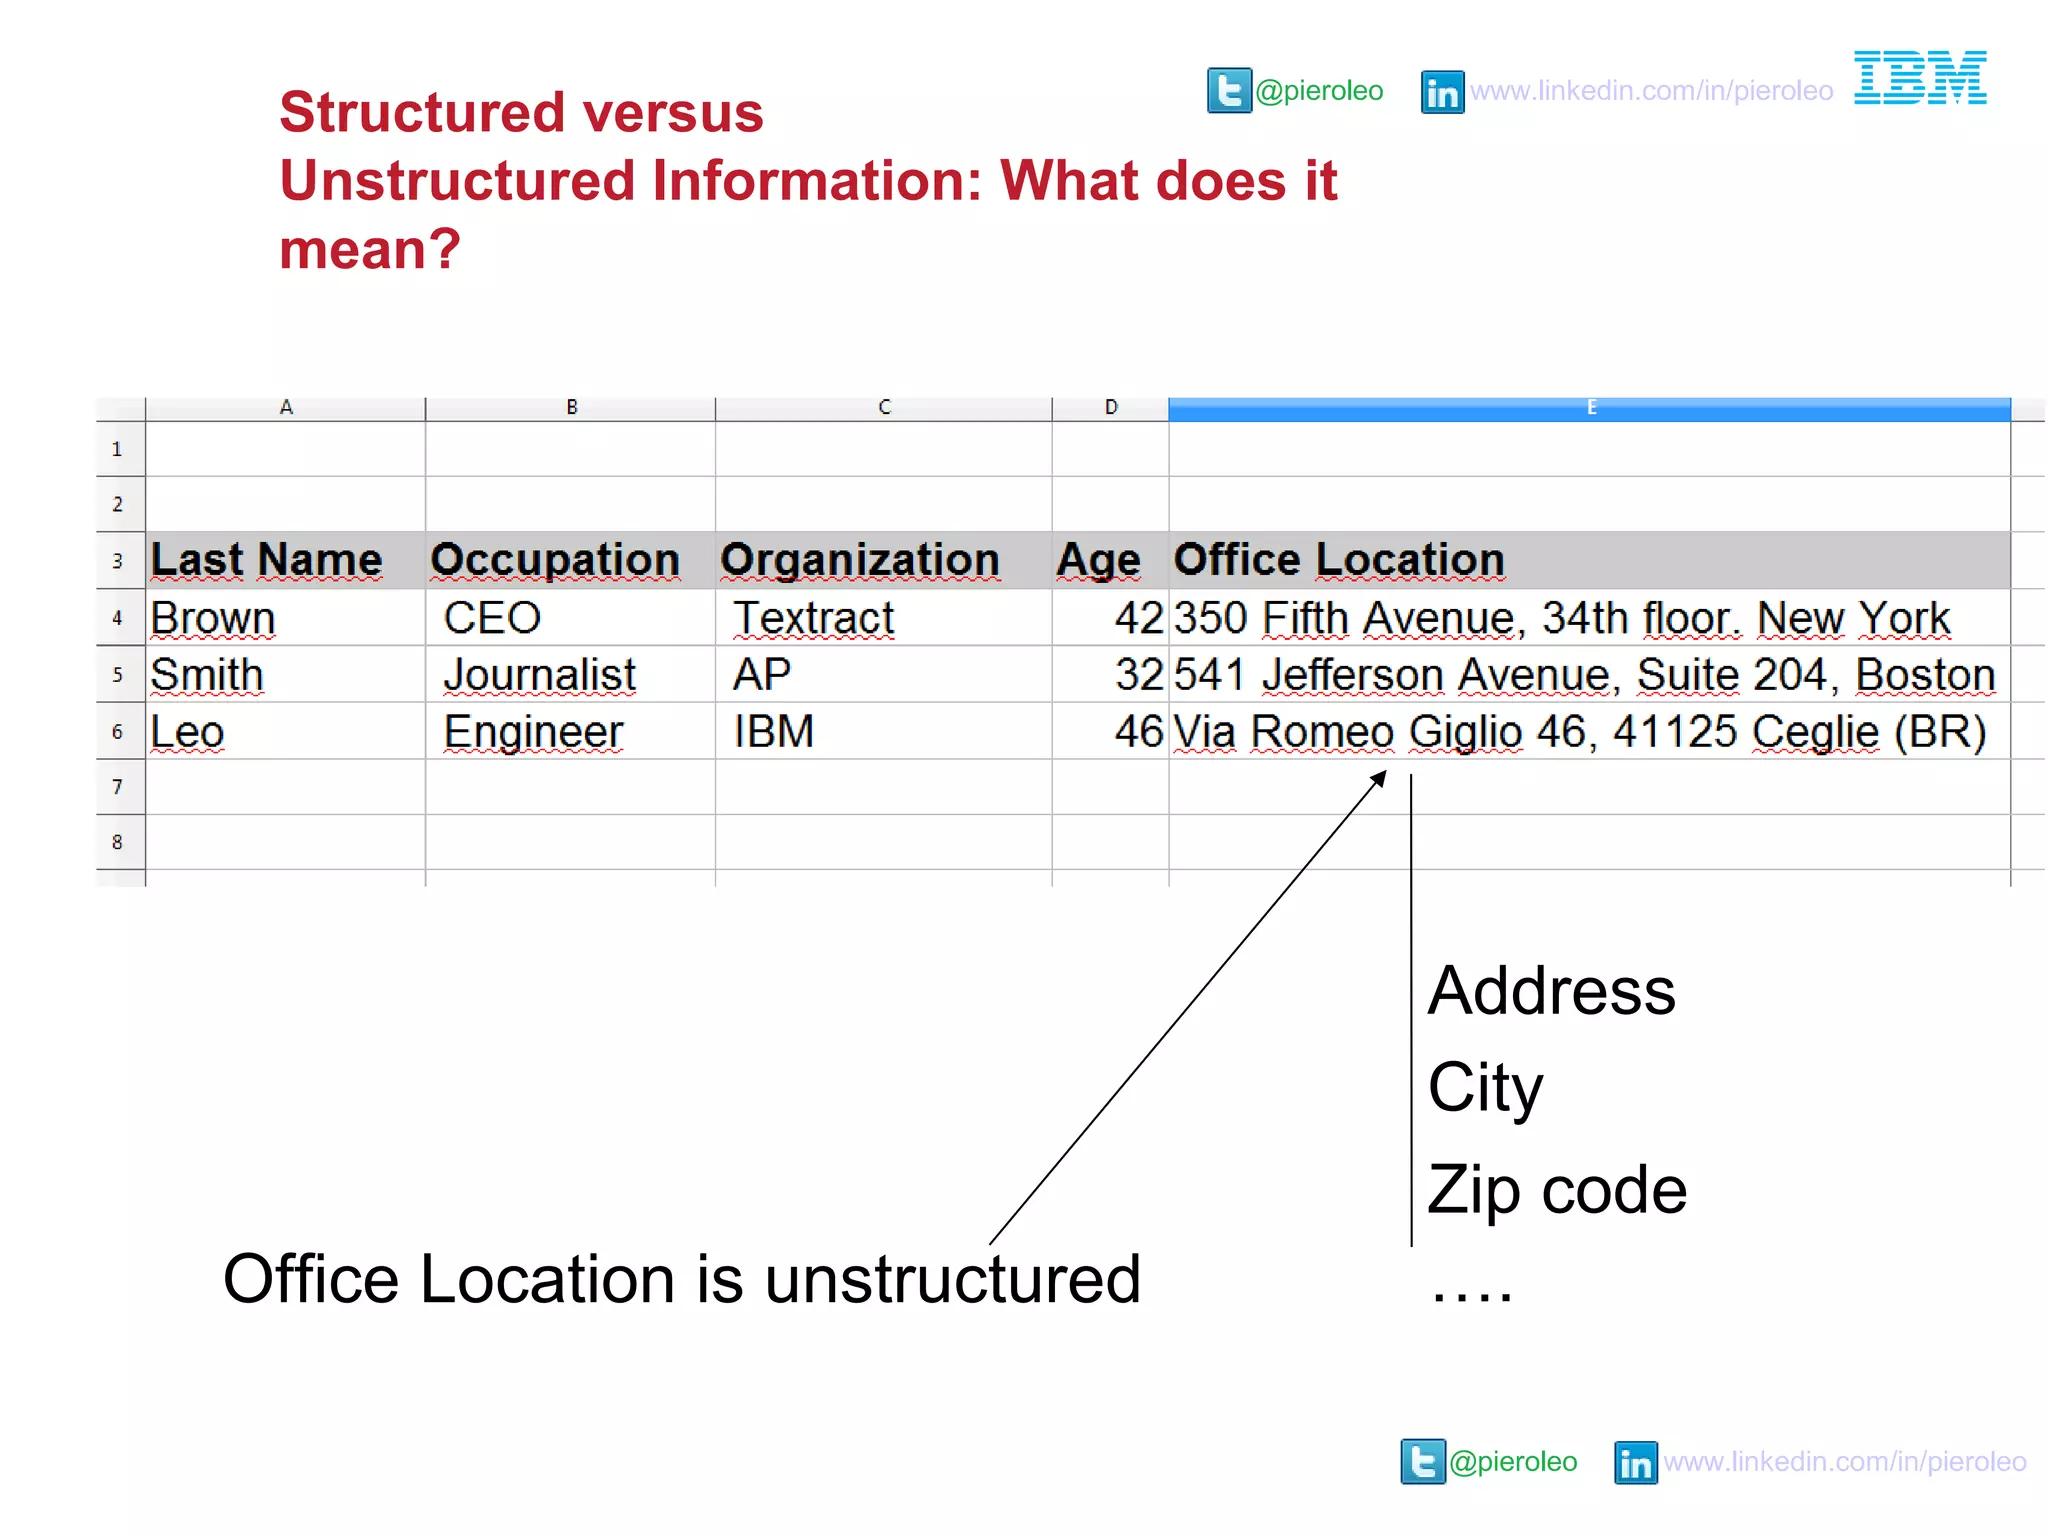Image resolution: width=2048 pixels, height=1536 pixels.
Task: Select highlighted column E header
Action: pyautogui.click(x=1590, y=408)
